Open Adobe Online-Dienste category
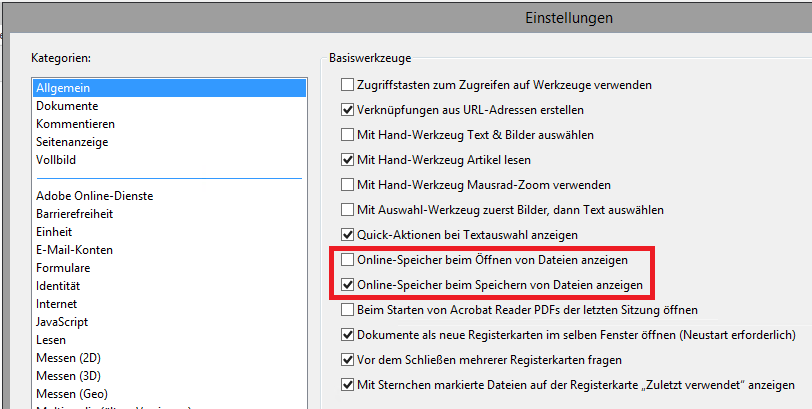Image resolution: width=812 pixels, height=409 pixels. (x=94, y=196)
